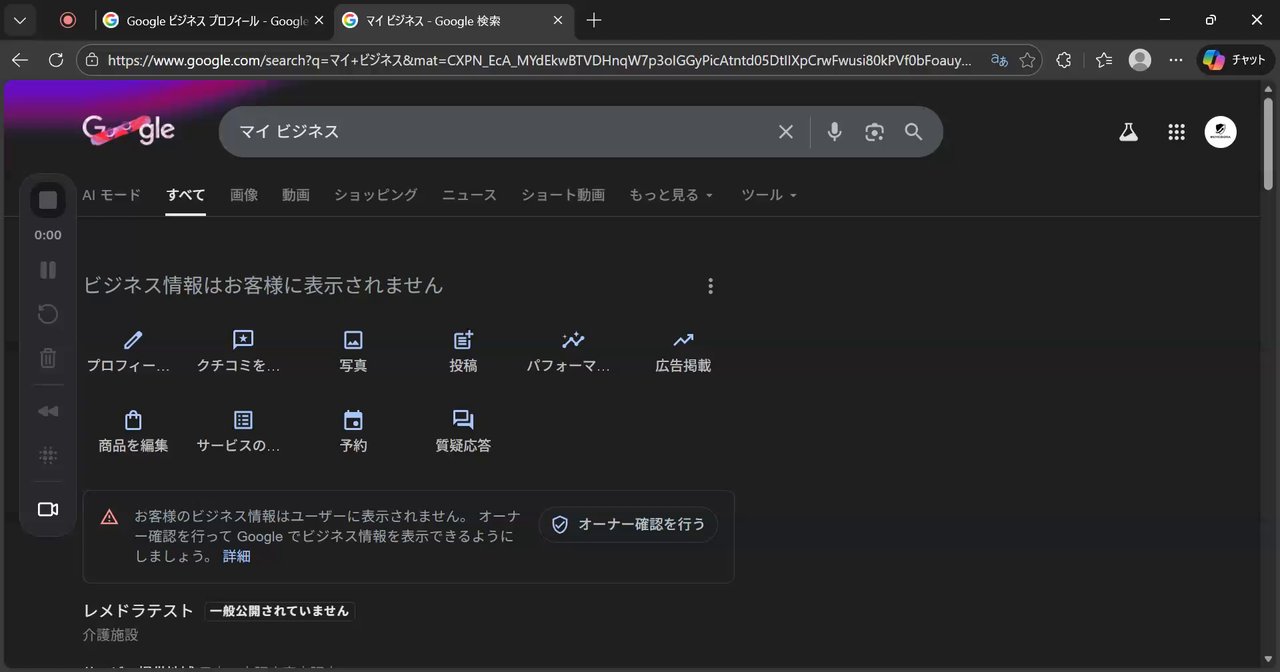Open browser extensions puzzle icon

pyautogui.click(x=1064, y=60)
